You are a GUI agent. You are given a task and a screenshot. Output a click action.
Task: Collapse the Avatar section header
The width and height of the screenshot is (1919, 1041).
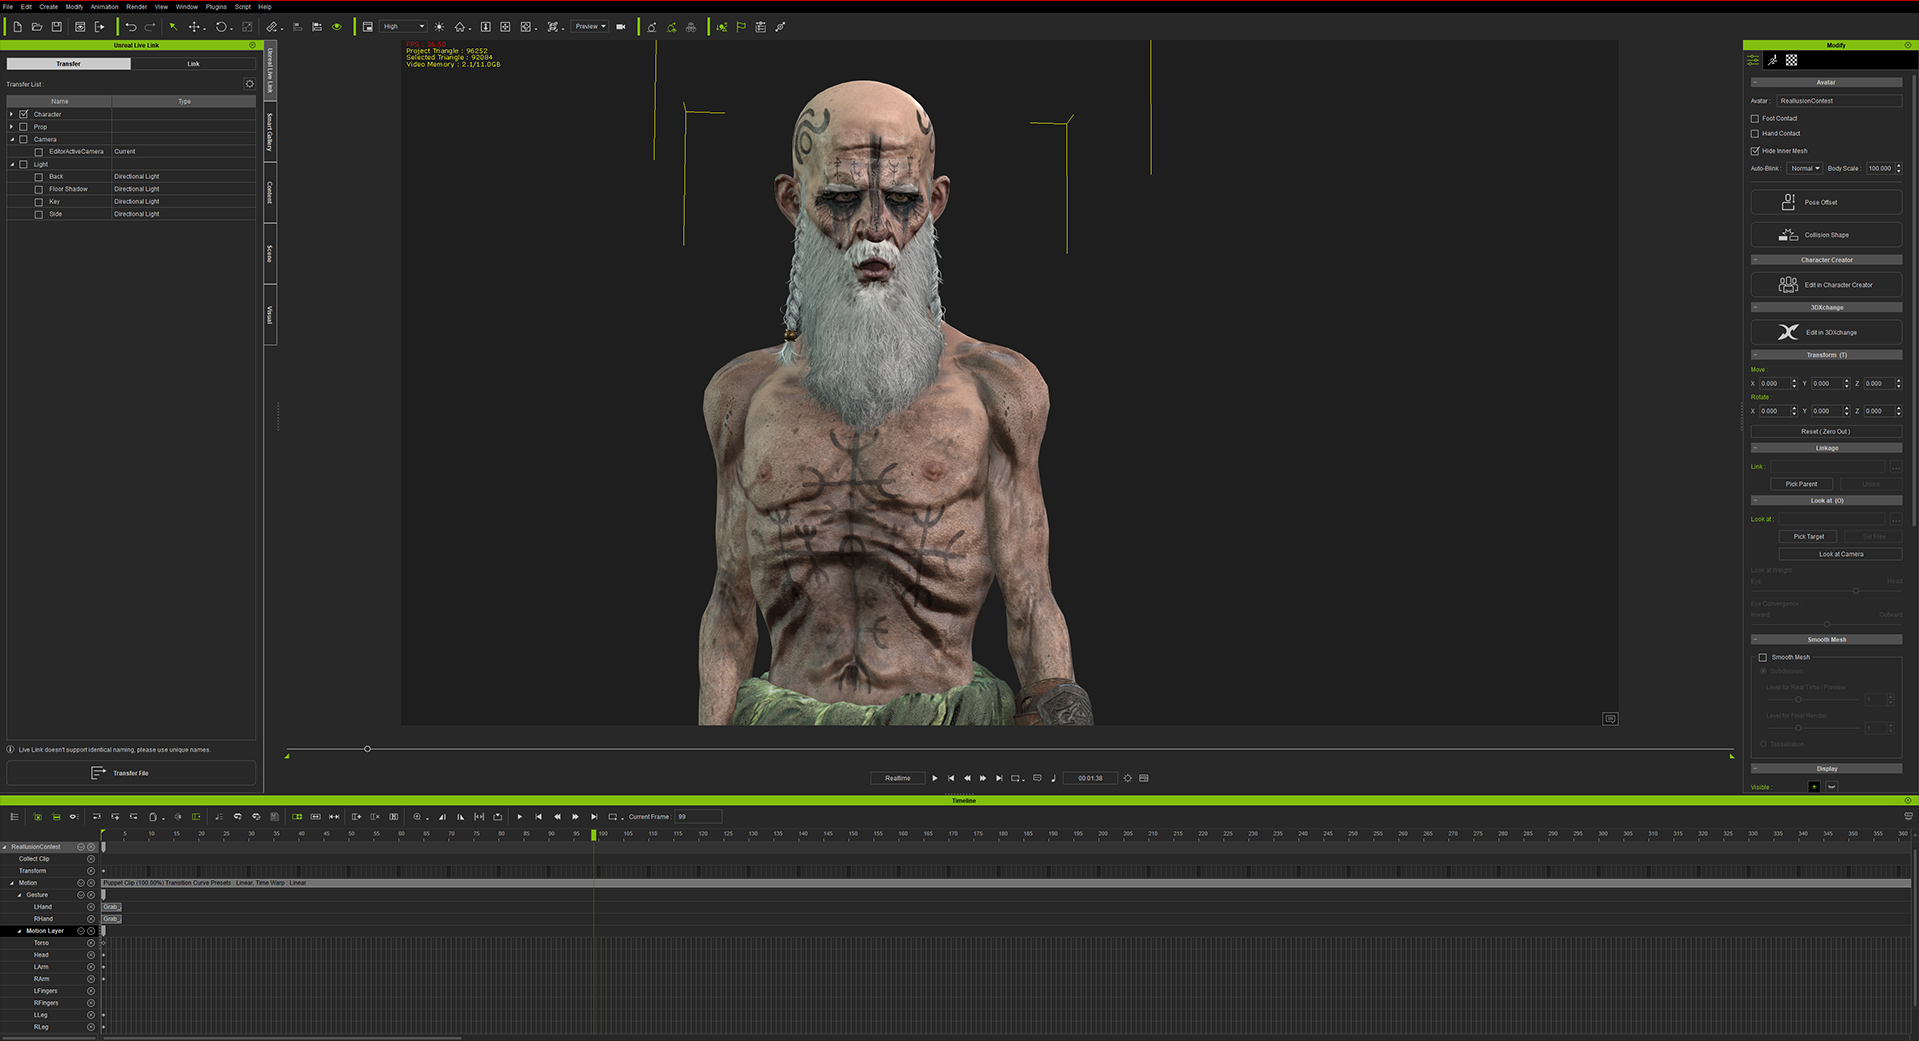point(1826,82)
